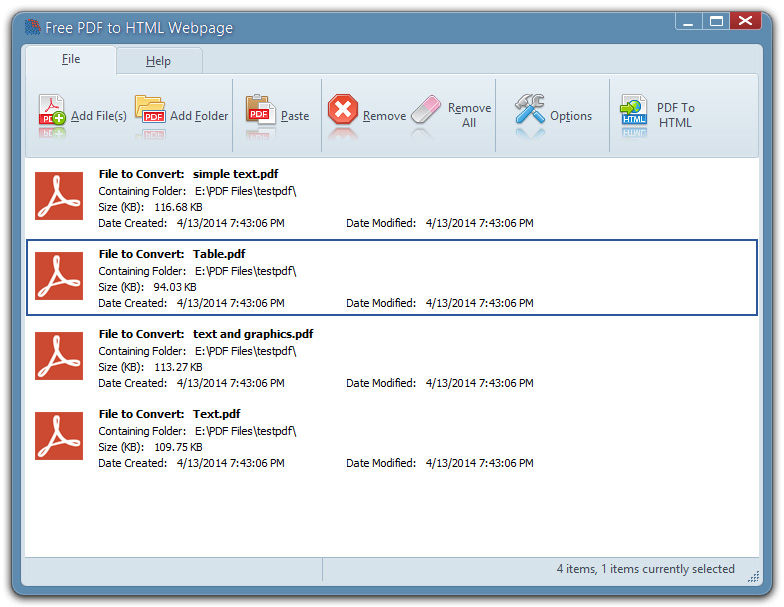Click the Add File(s) label
The width and height of the screenshot is (784, 607).
click(x=99, y=116)
